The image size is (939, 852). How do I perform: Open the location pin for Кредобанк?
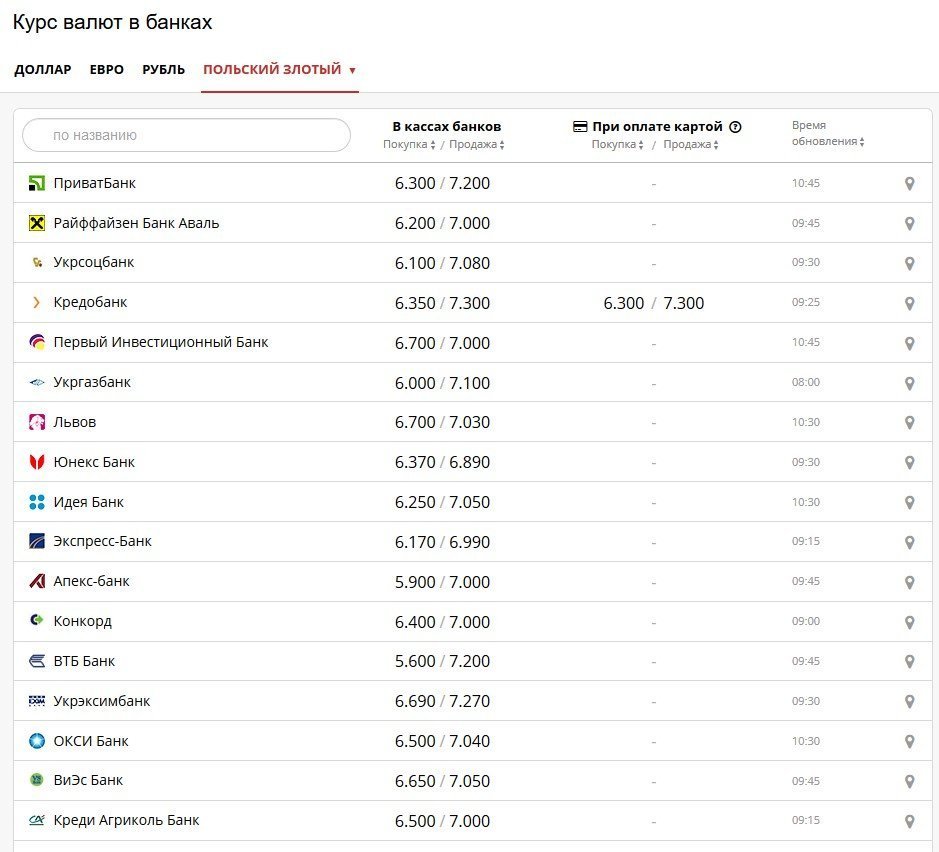pyautogui.click(x=909, y=303)
